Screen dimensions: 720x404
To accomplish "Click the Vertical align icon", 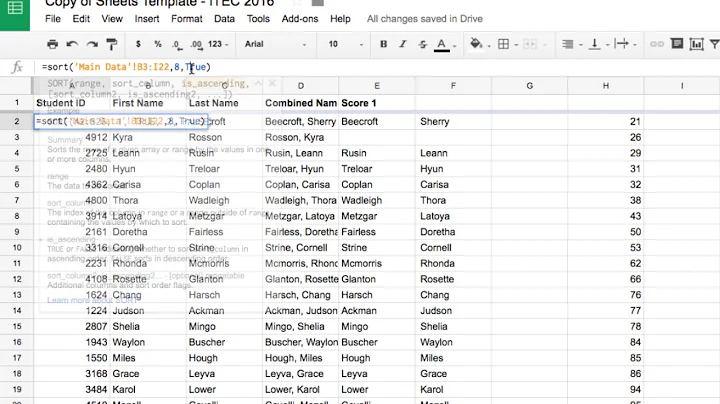I will [x=595, y=44].
